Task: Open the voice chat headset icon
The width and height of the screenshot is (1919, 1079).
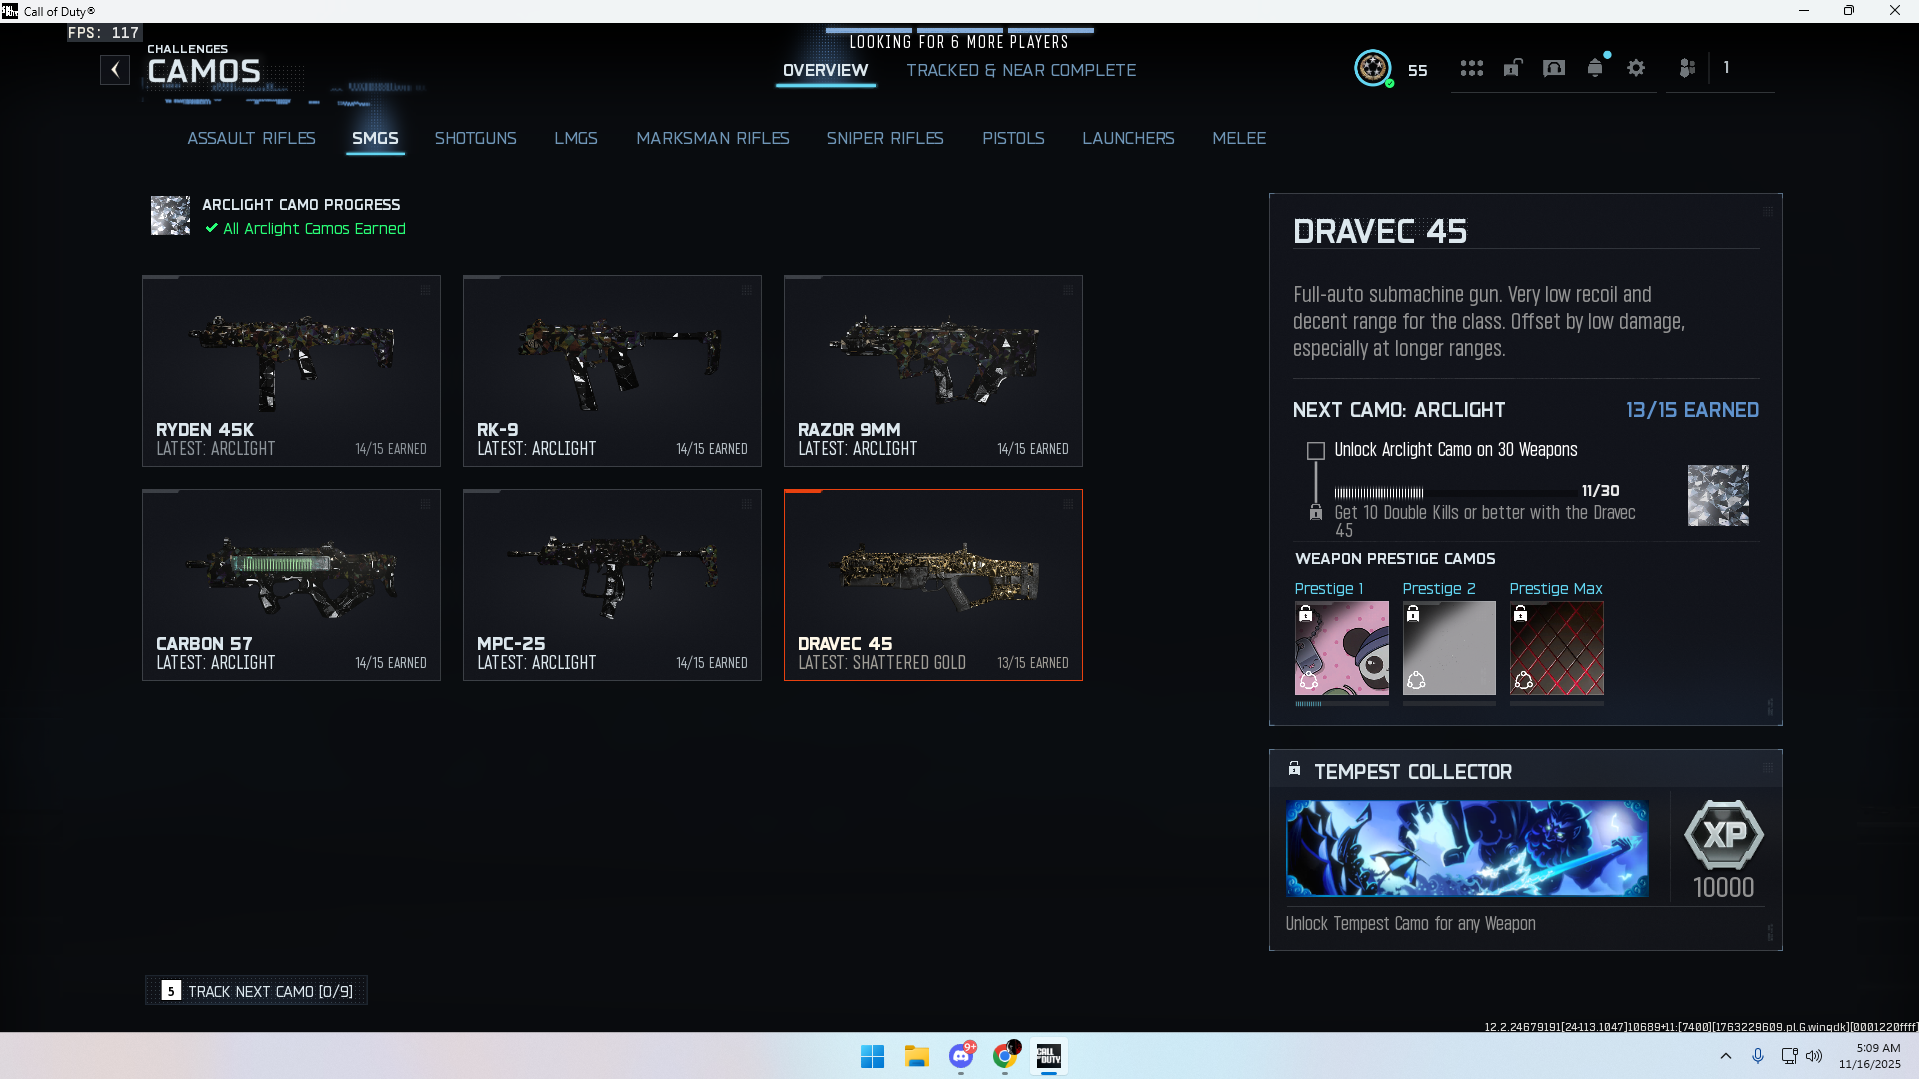Action: pyautogui.click(x=1554, y=68)
